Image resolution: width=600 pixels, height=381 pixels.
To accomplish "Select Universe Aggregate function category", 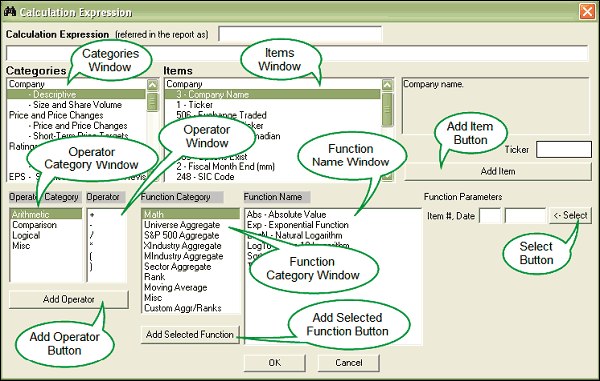I will 182,225.
